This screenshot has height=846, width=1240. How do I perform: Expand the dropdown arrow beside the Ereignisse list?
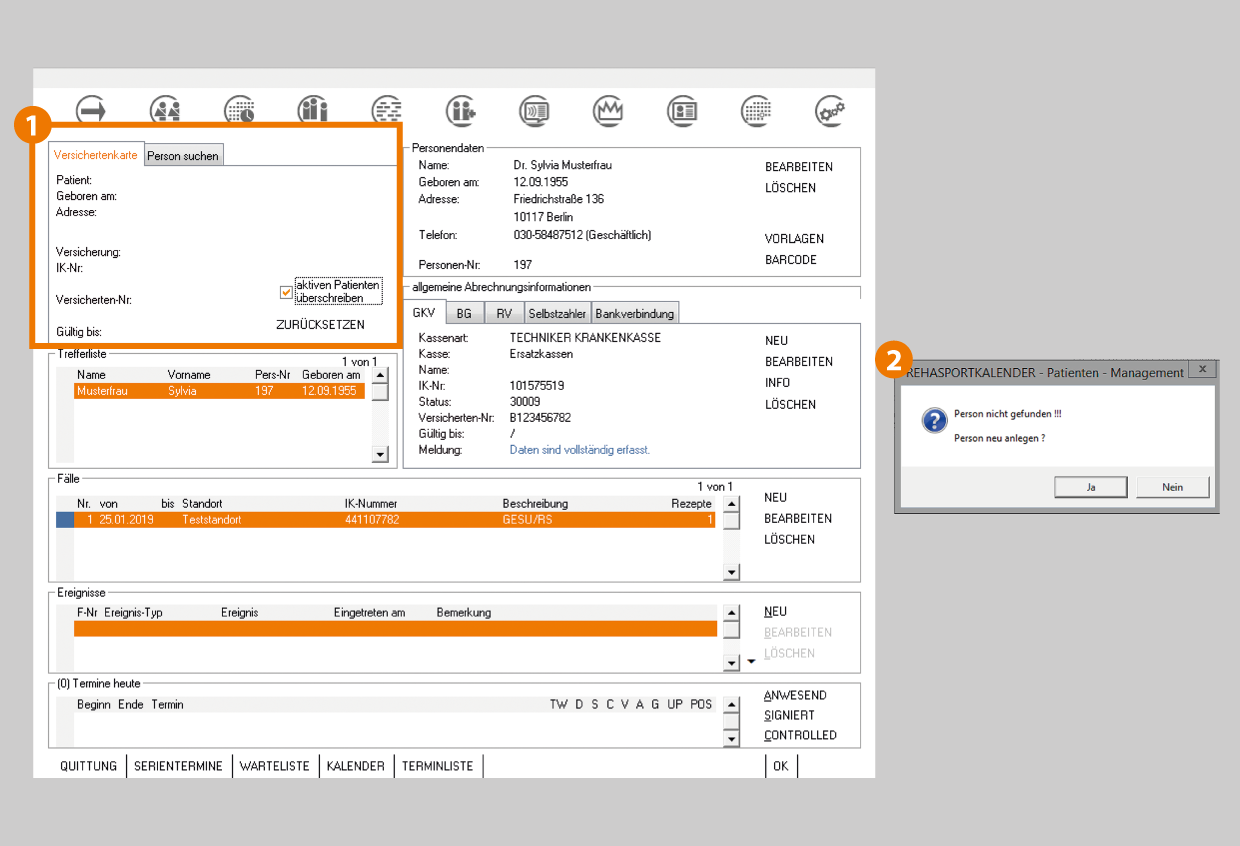[752, 662]
